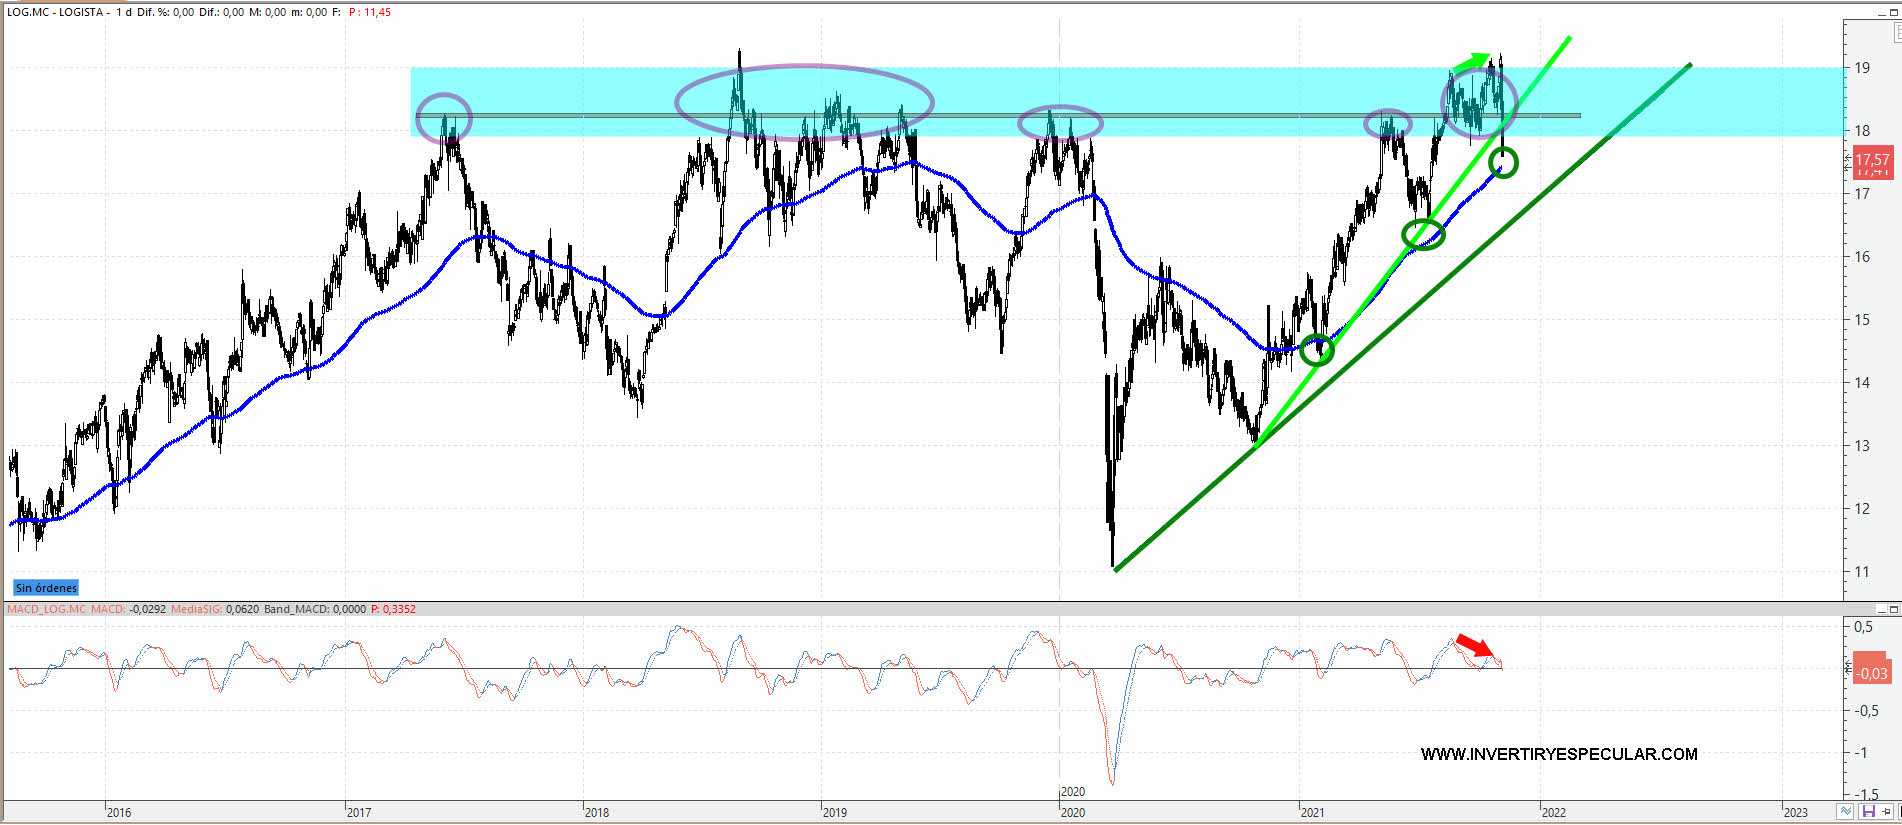Click the purple save diskette icon

(x=1867, y=811)
